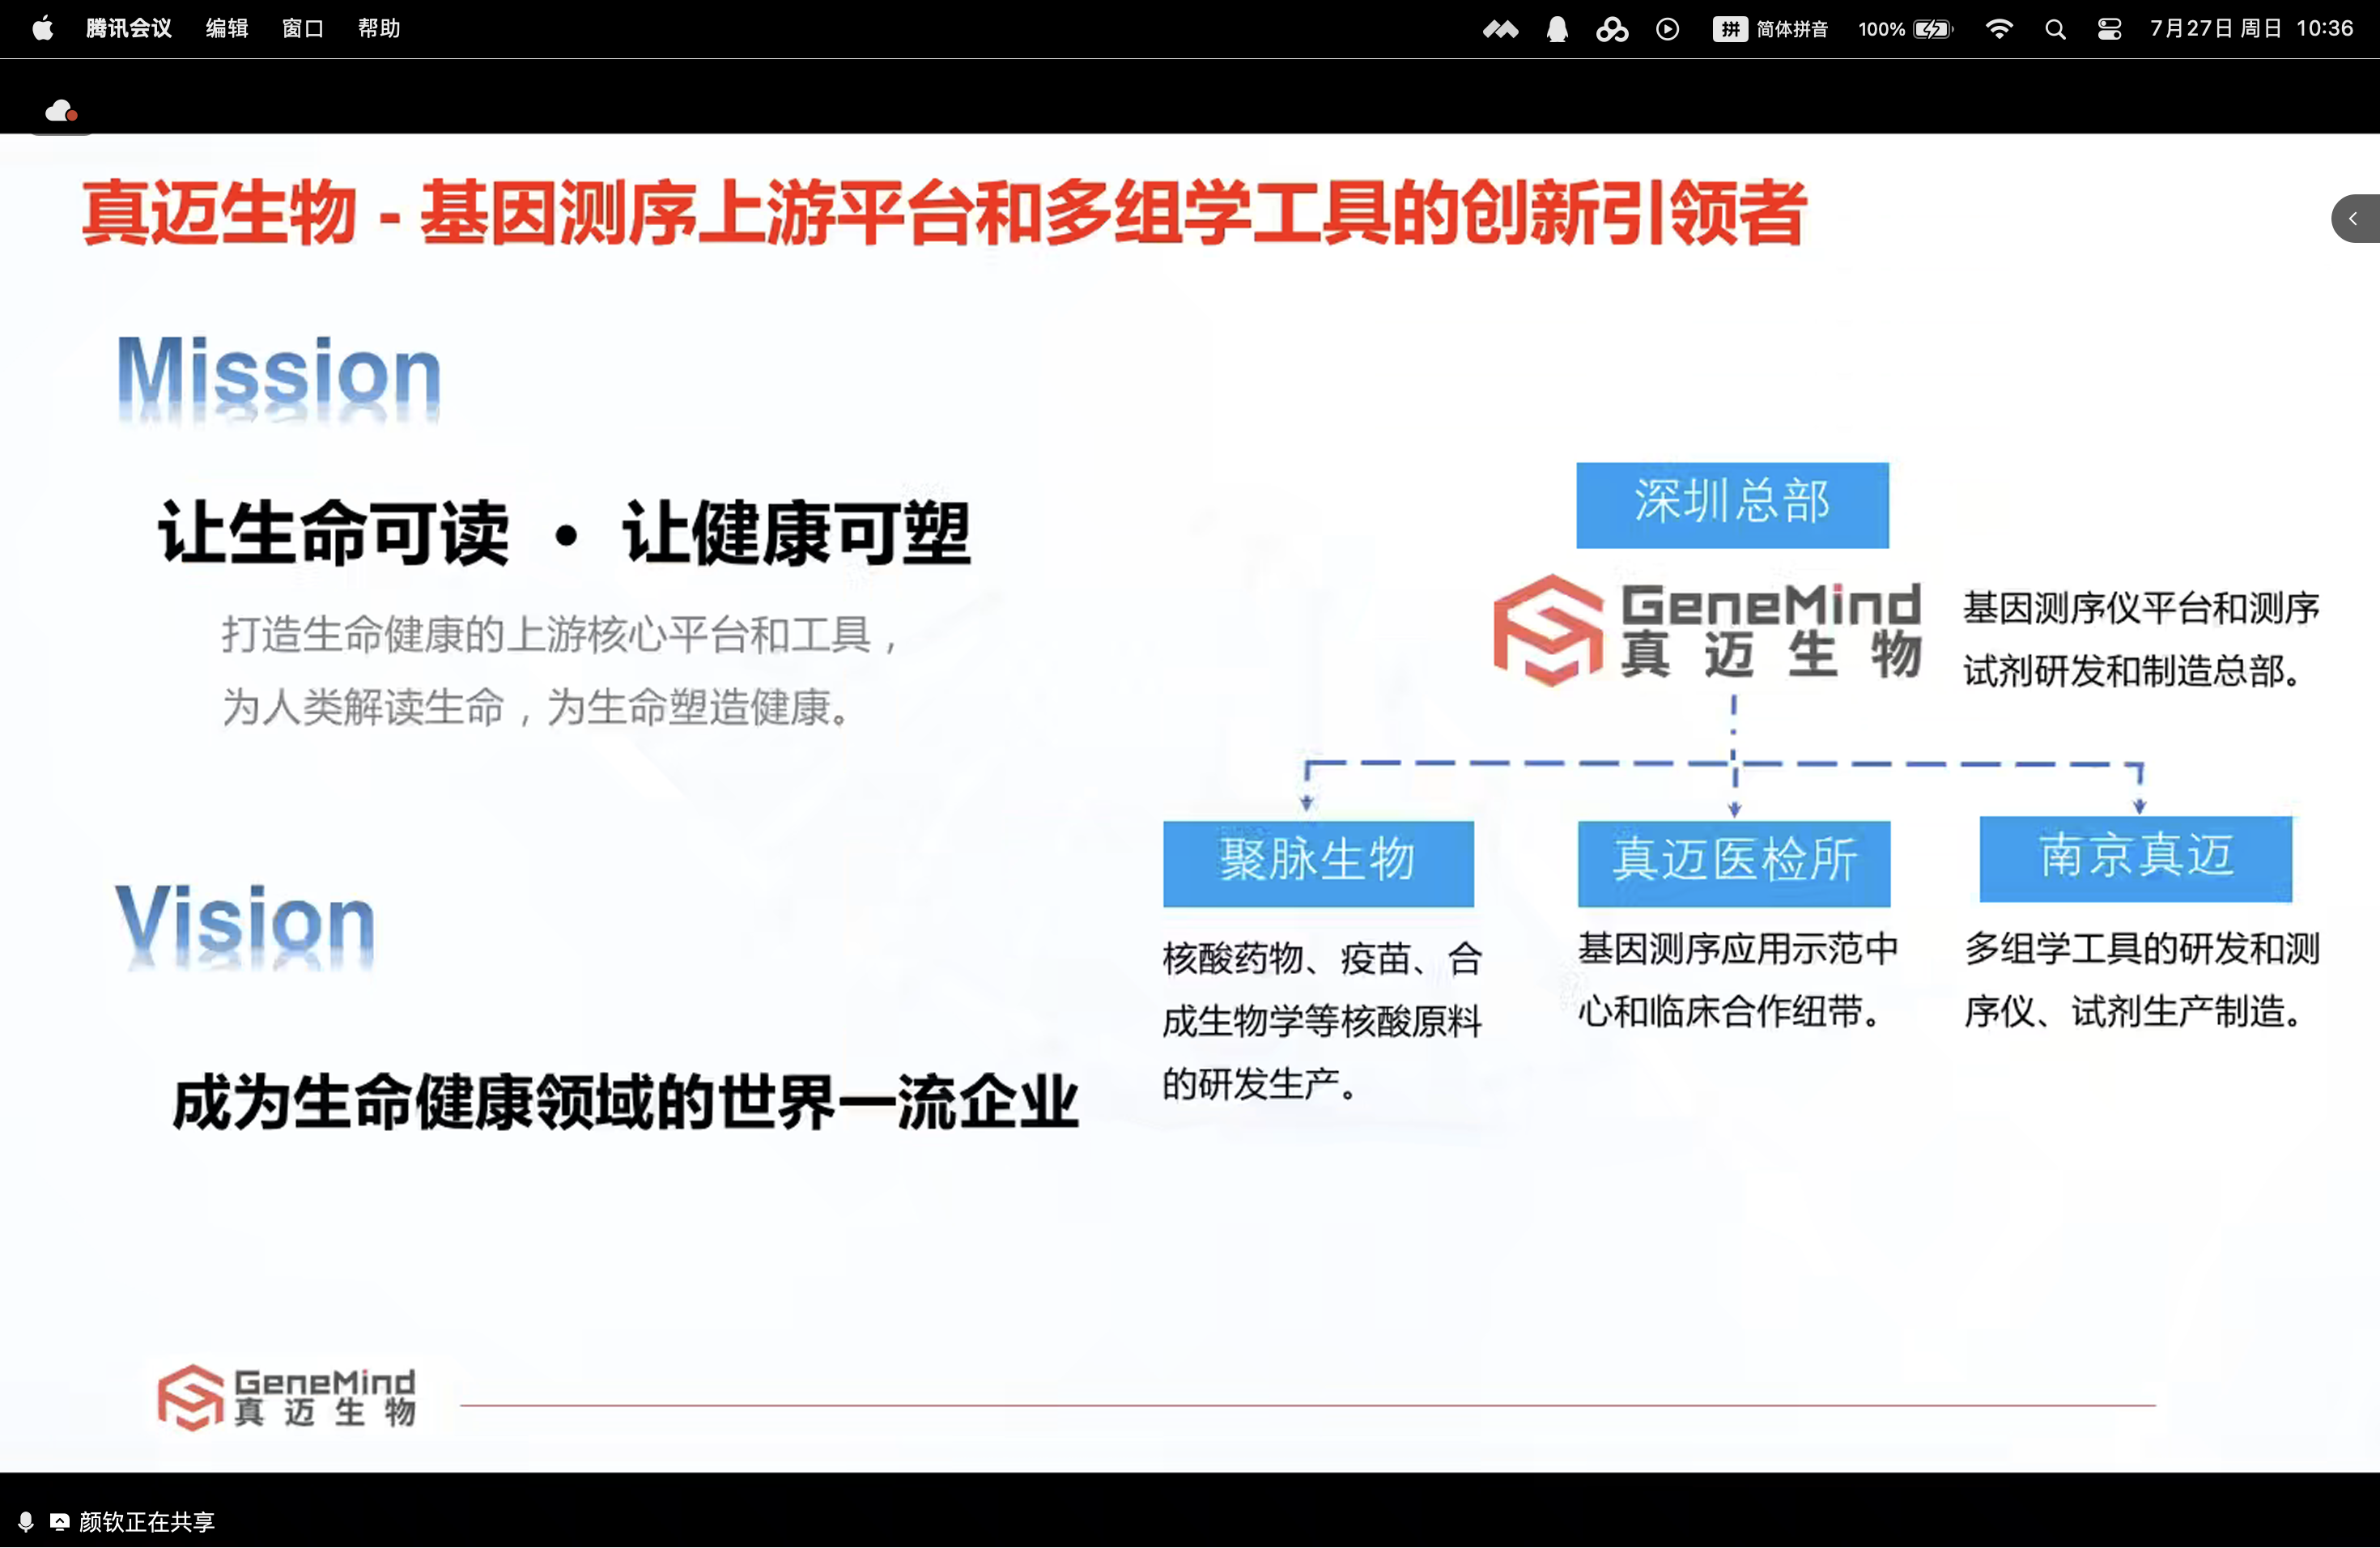Image resolution: width=2380 pixels, height=1548 pixels.
Task: Click the 南京真迈 box
Action: coord(2136,858)
